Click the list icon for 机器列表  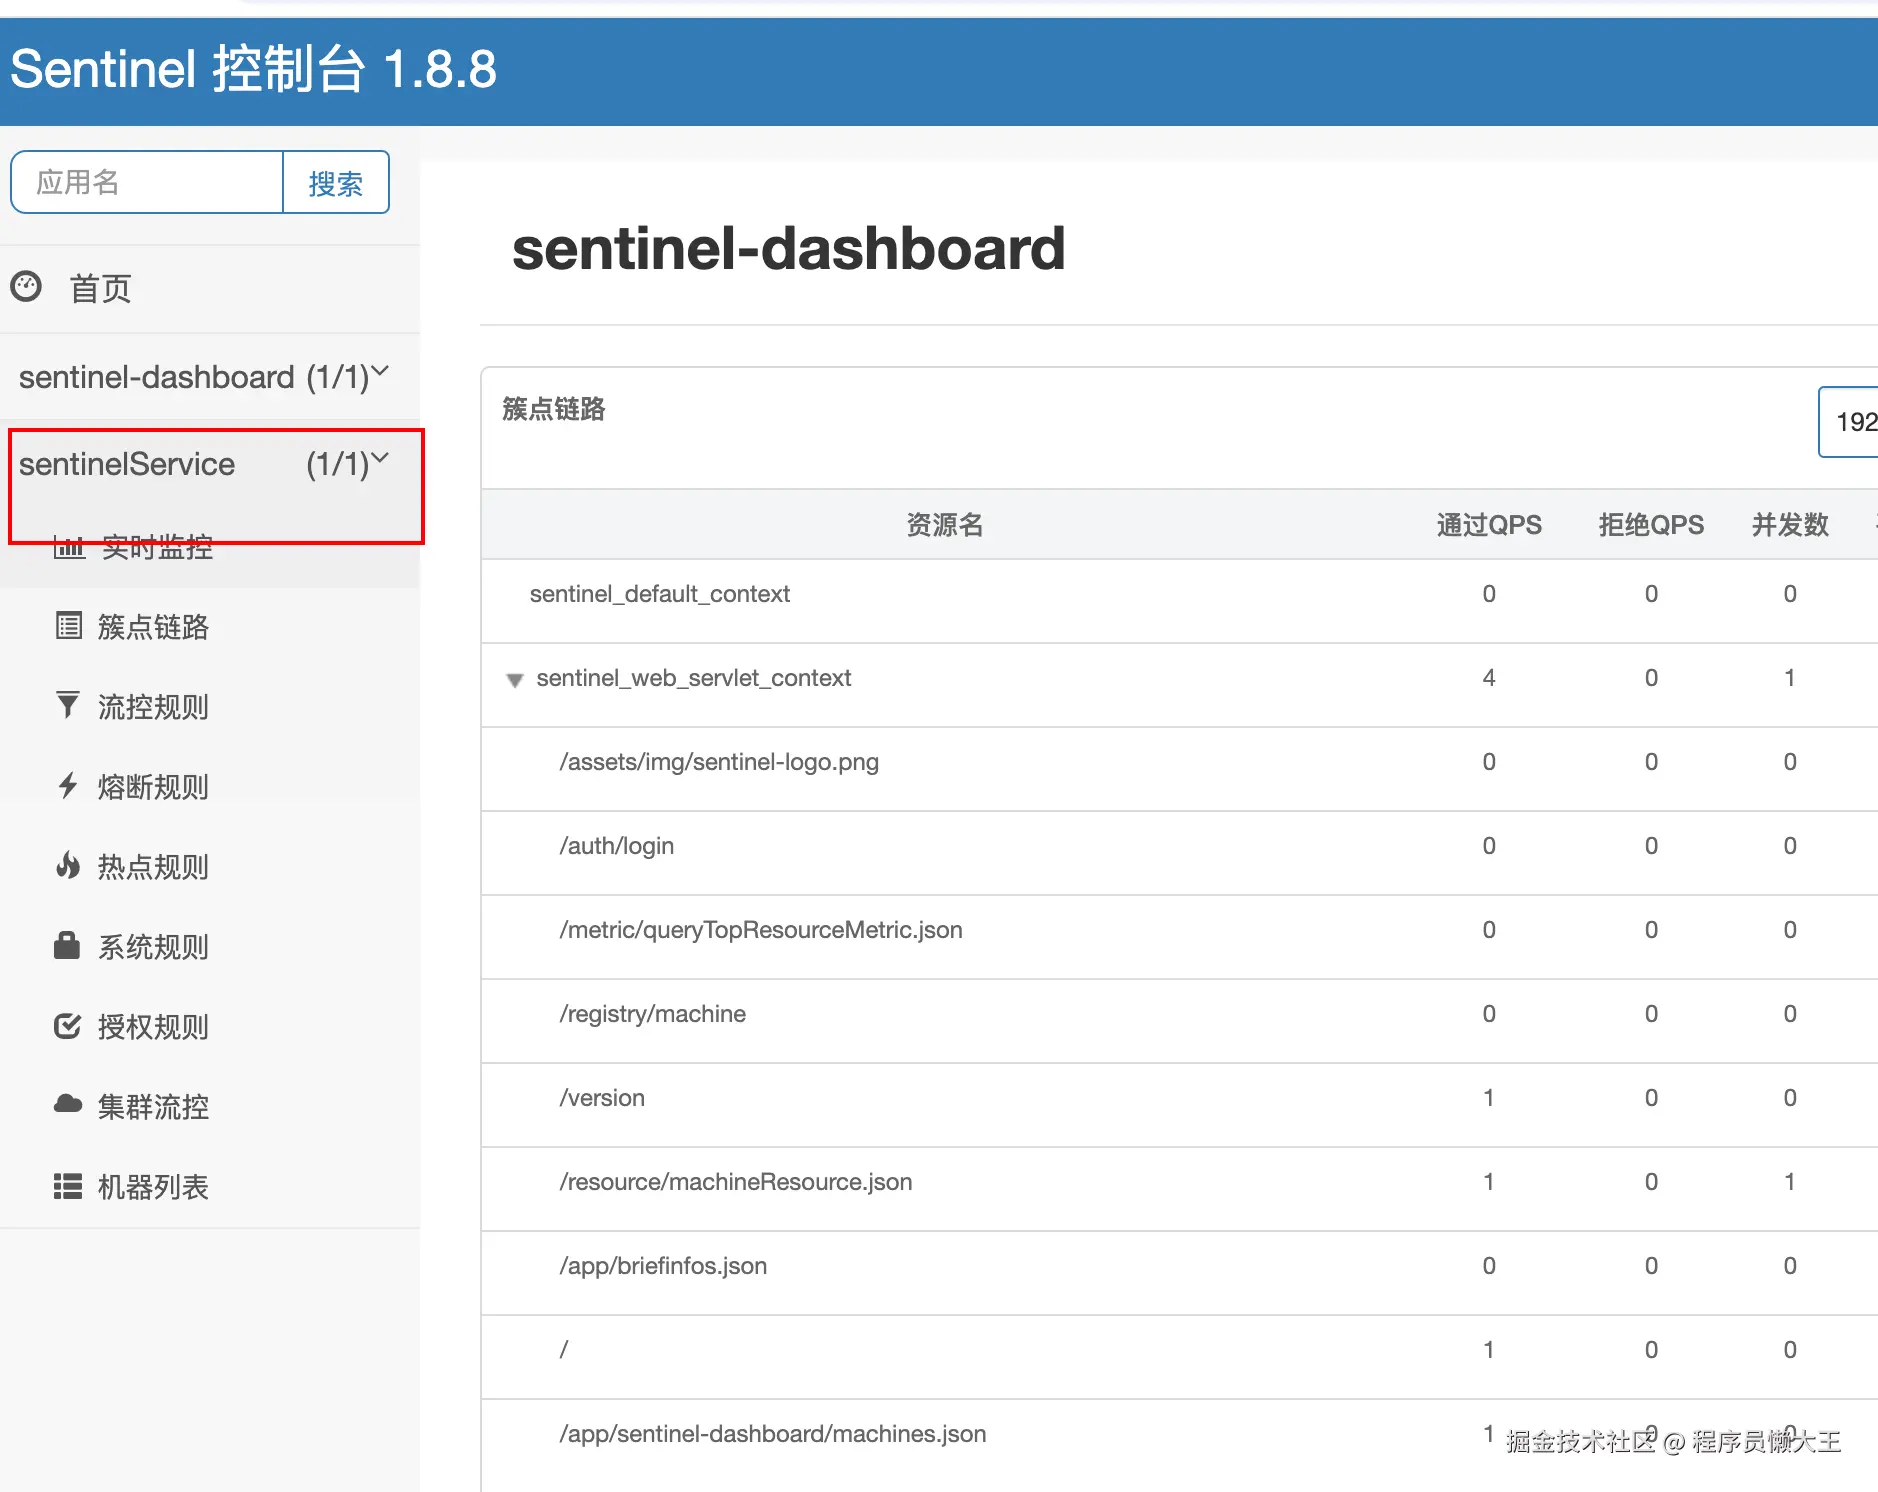click(67, 1186)
